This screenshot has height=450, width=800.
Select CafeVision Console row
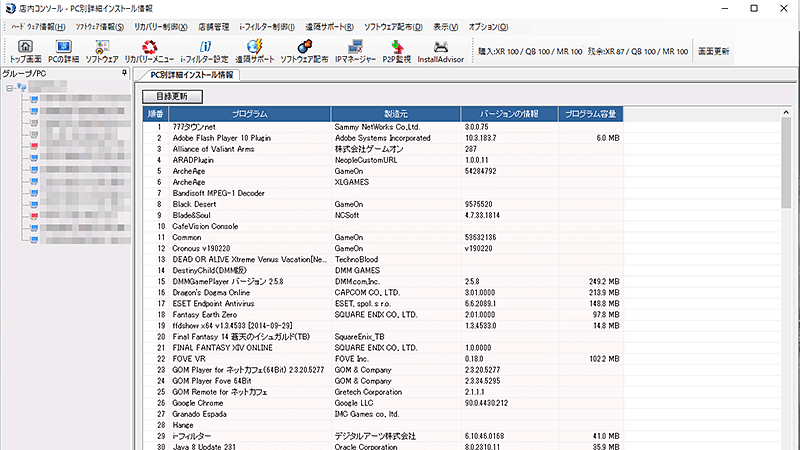coord(383,227)
